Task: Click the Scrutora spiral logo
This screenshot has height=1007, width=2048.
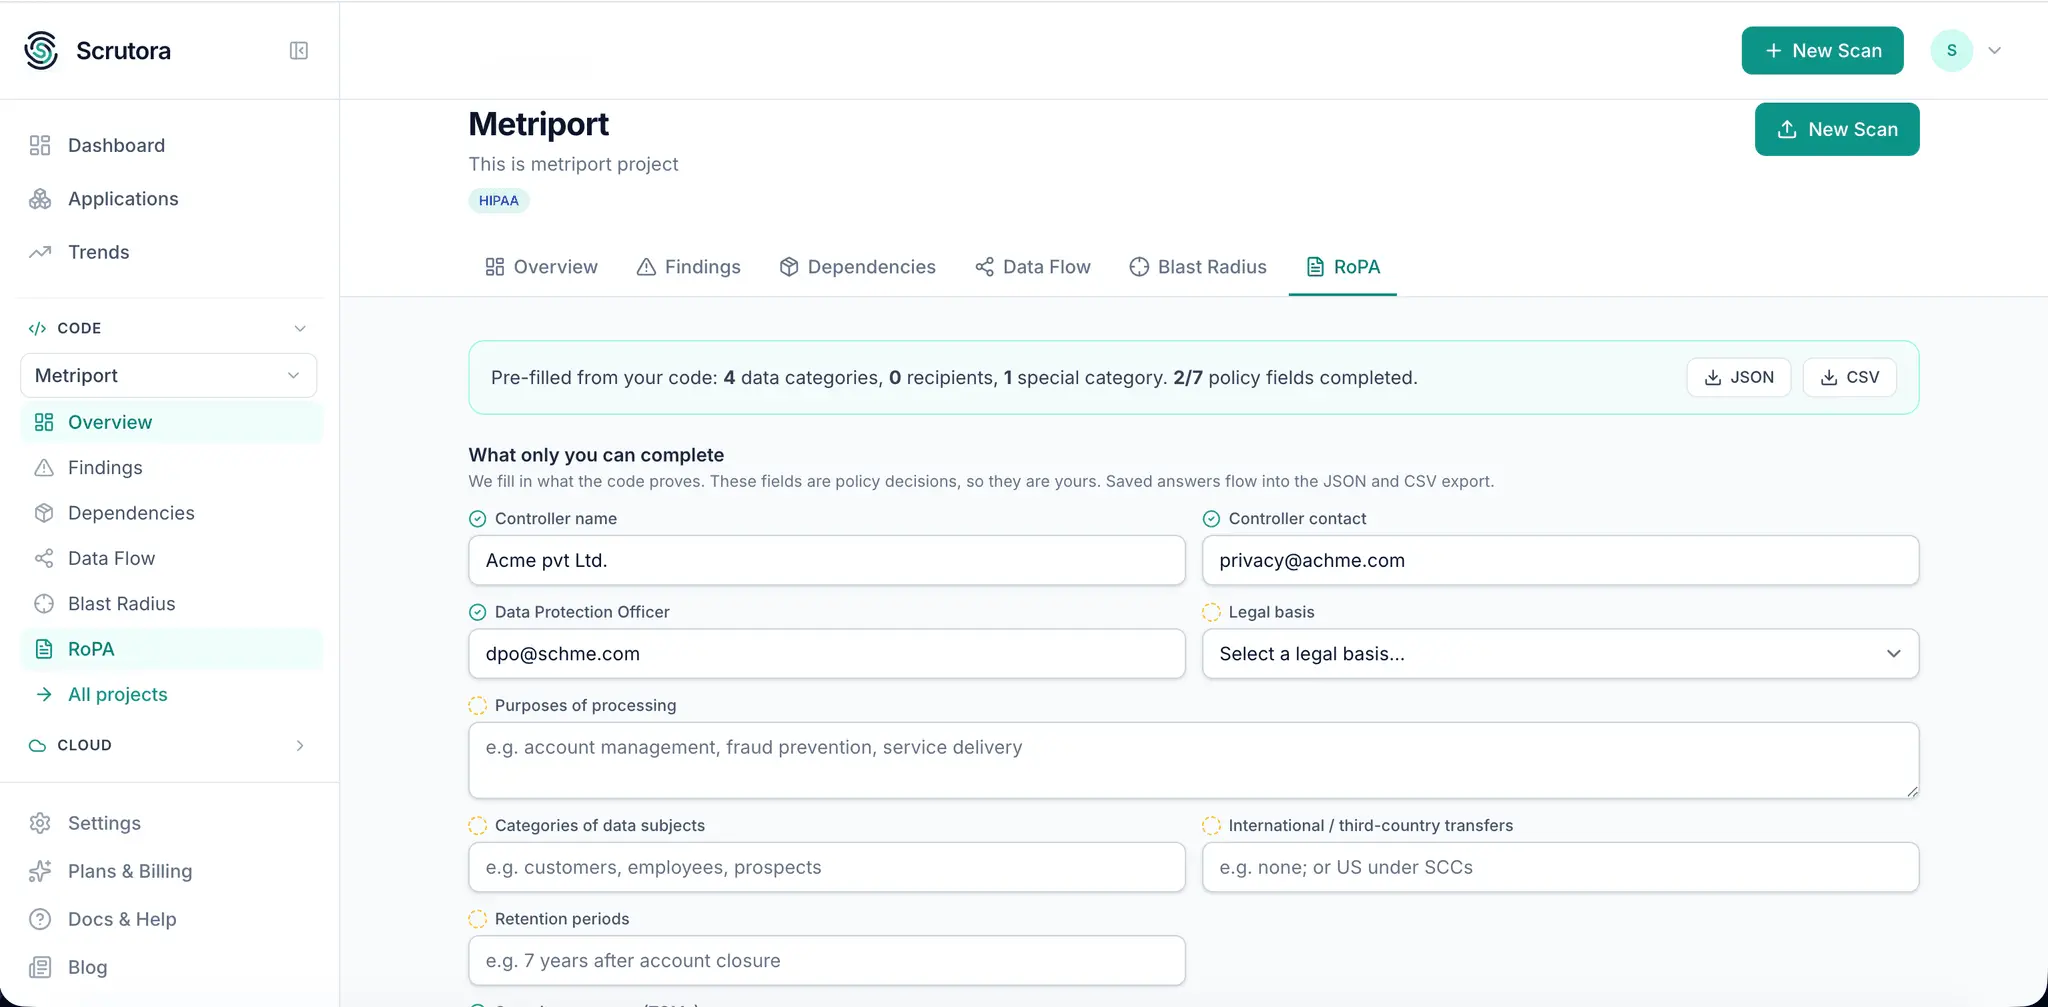Action: (41, 50)
